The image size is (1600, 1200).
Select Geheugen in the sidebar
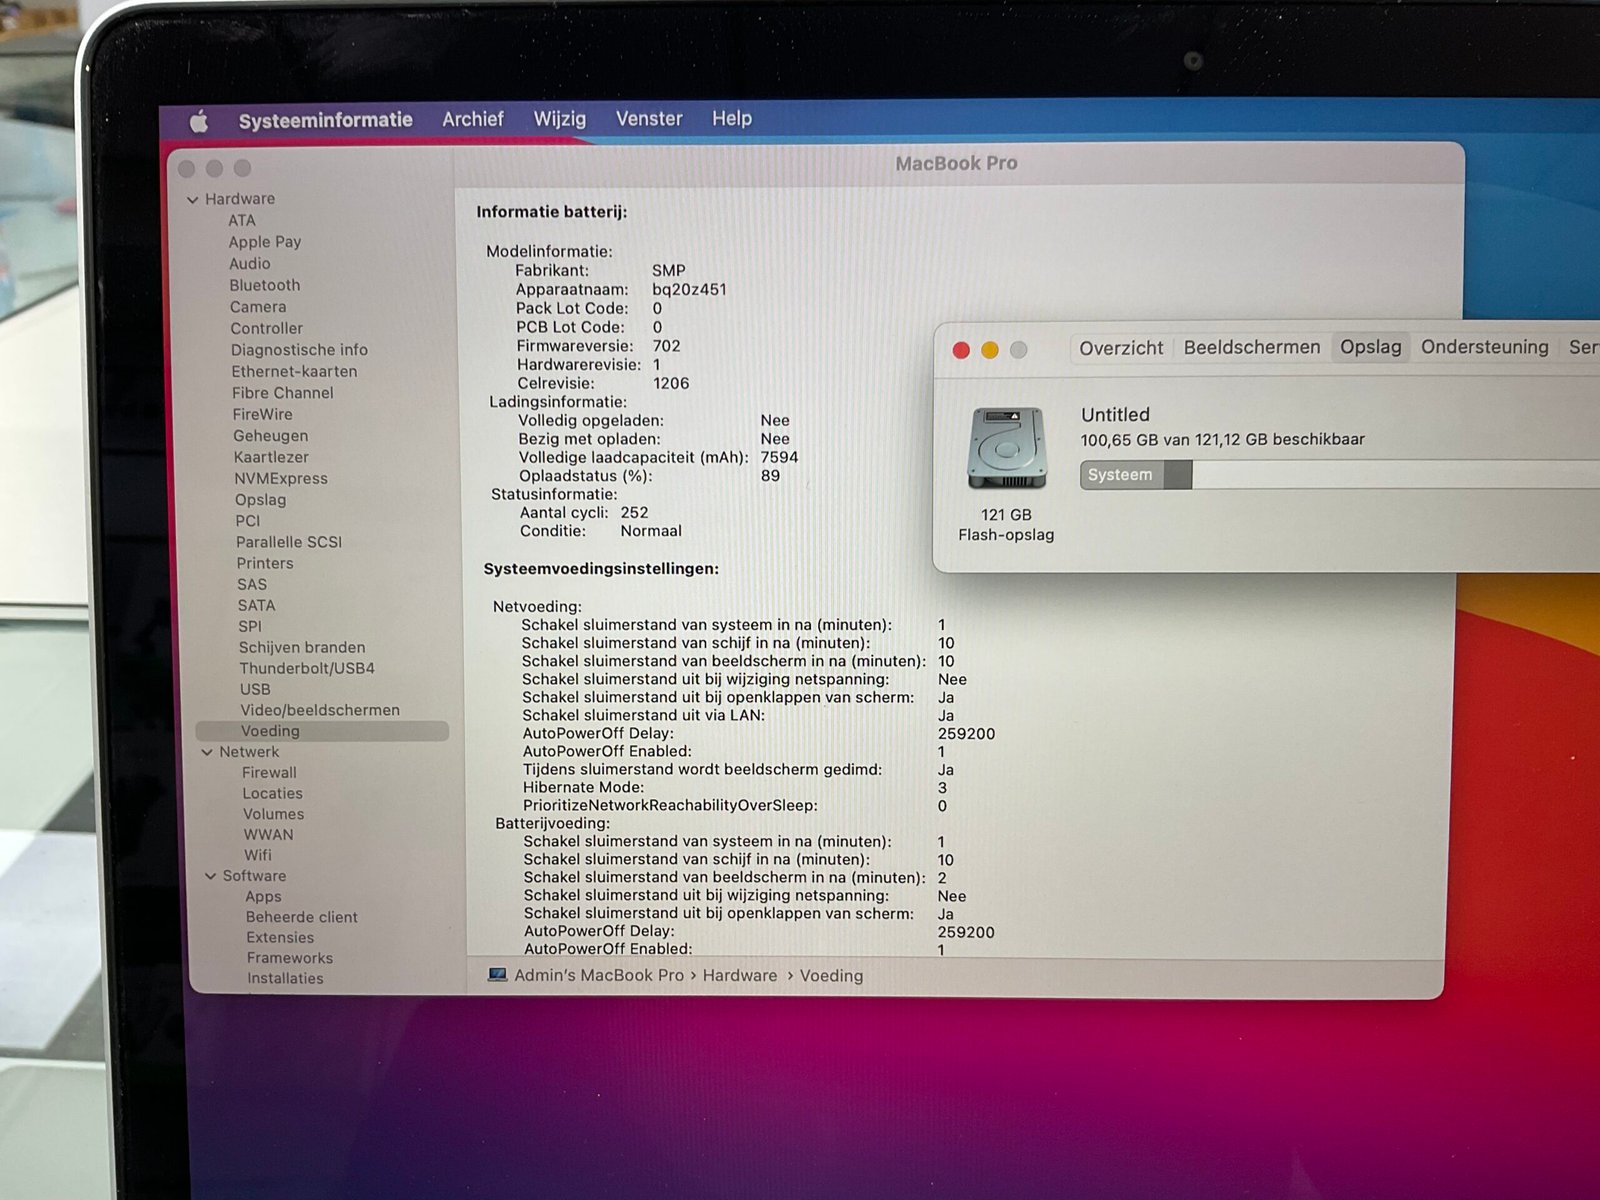(271, 436)
